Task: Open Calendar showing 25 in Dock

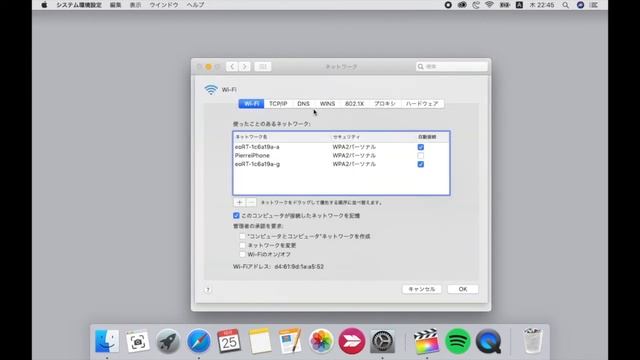Action: [229, 341]
